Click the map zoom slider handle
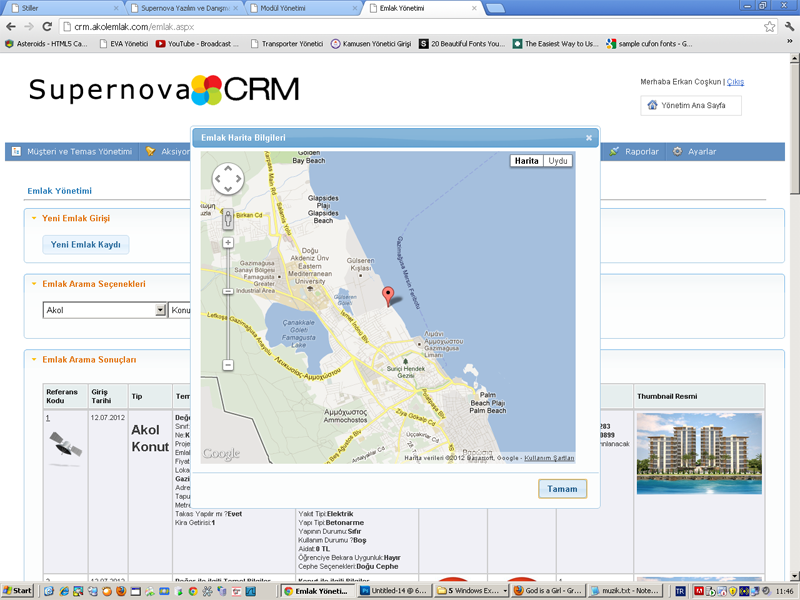This screenshot has height=600, width=800. (228, 291)
